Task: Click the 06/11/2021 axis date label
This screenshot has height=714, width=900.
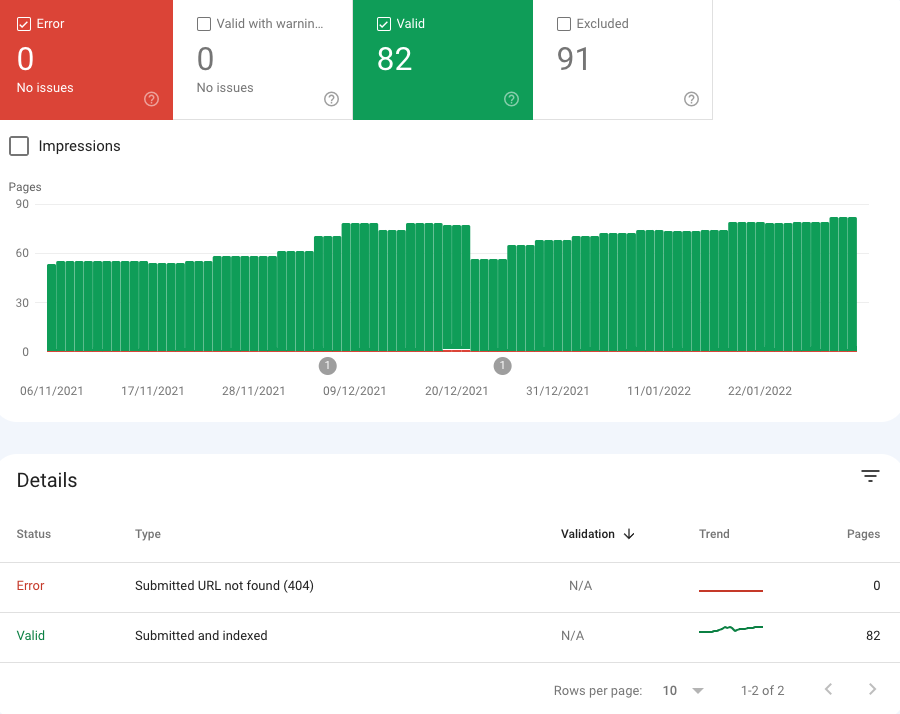Action: [52, 391]
